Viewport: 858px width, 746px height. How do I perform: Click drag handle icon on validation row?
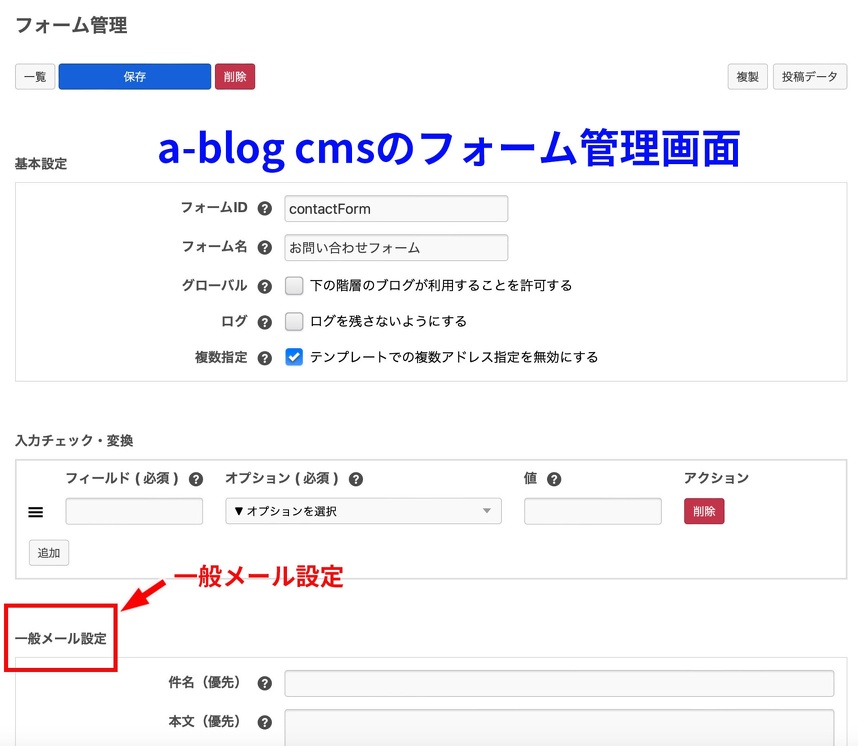point(35,512)
